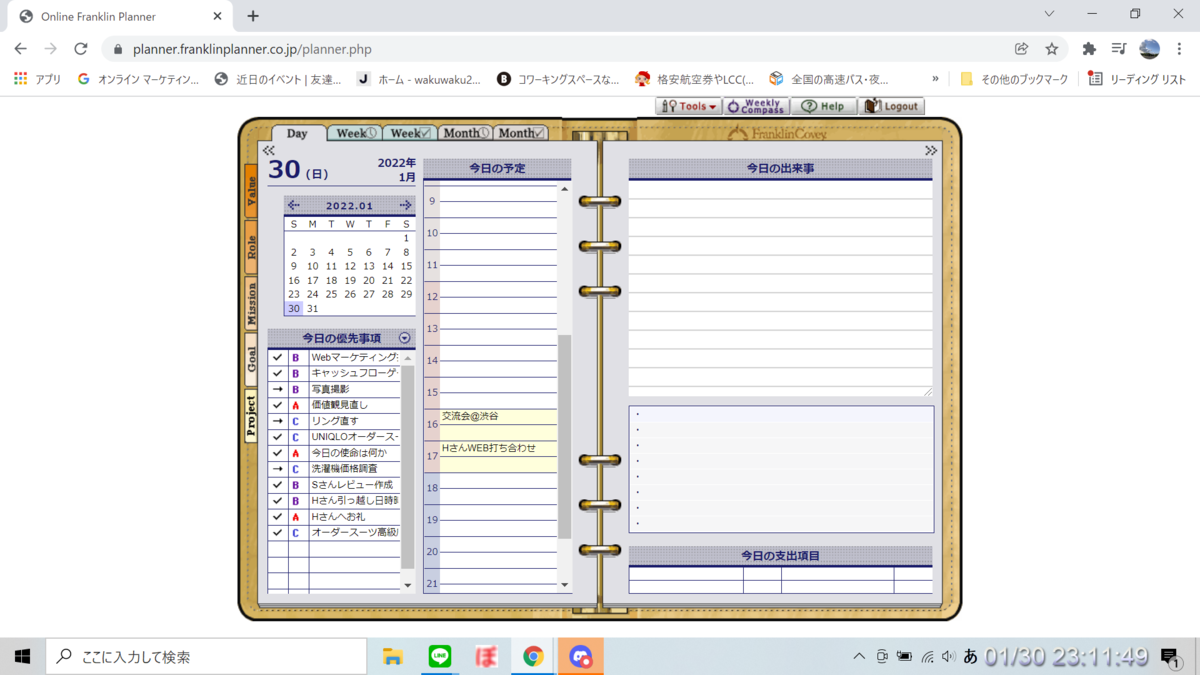Open Chrome extensions puzzle icon
This screenshot has height=675, width=1200.
point(1089,49)
